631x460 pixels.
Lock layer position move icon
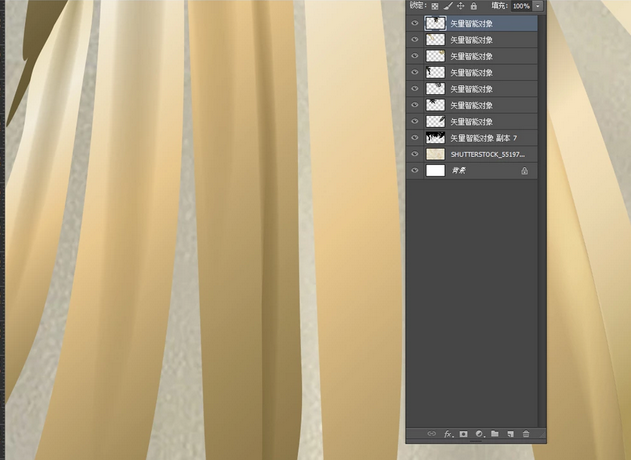460,6
